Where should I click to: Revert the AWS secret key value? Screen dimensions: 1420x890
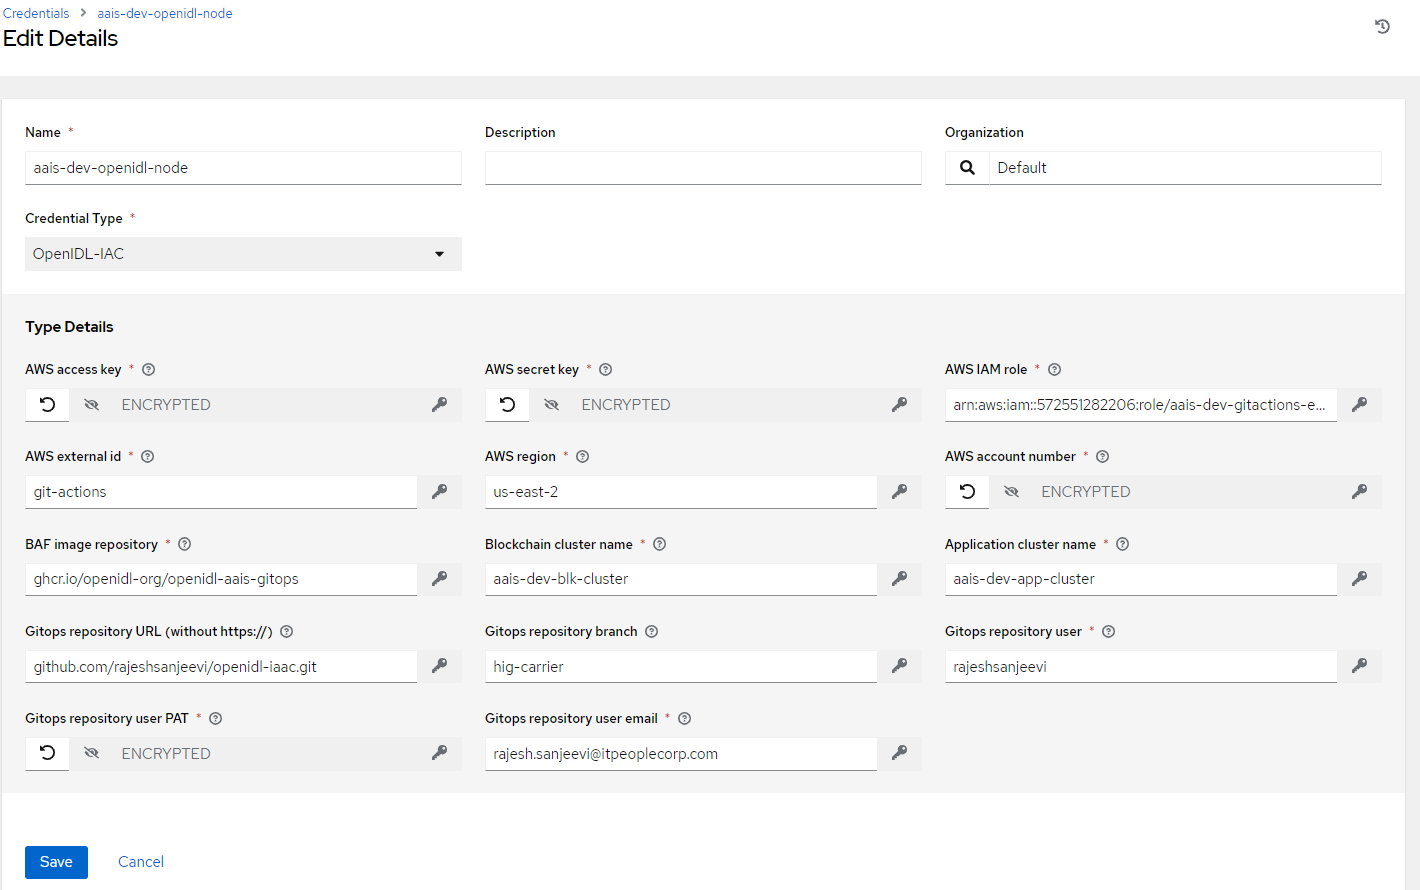pyautogui.click(x=507, y=405)
